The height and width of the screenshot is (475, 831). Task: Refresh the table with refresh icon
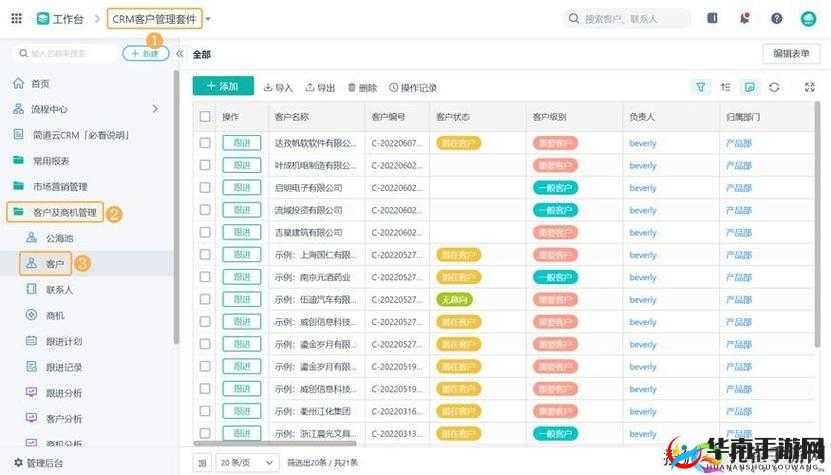(x=774, y=87)
